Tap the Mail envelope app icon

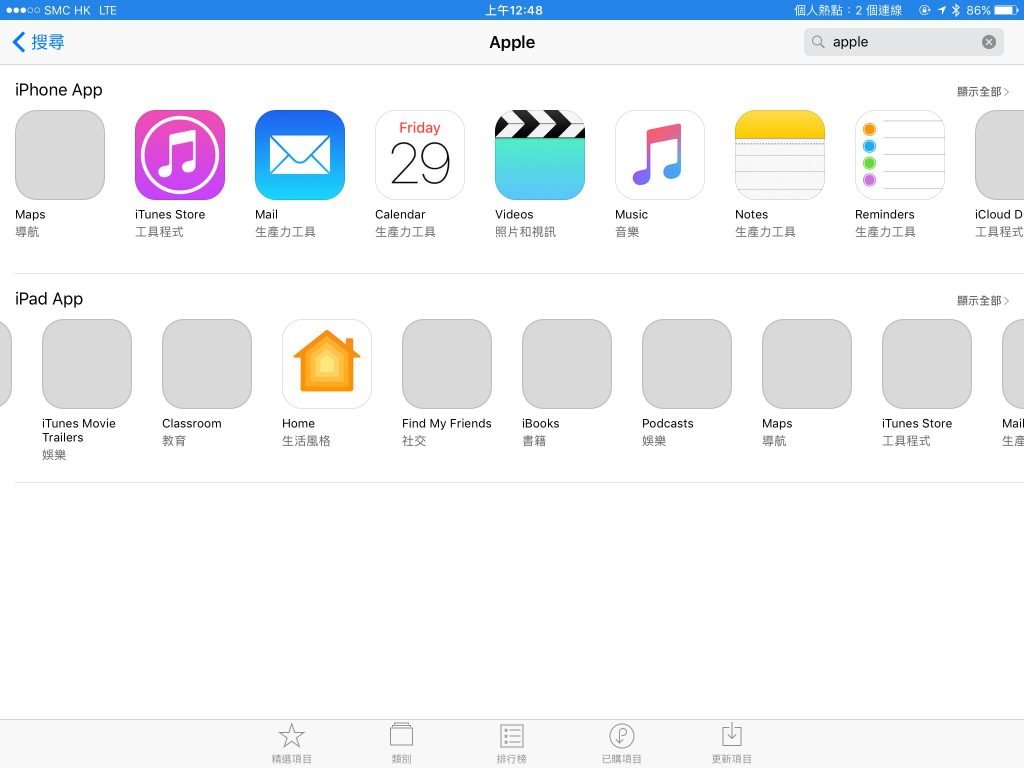click(x=300, y=155)
